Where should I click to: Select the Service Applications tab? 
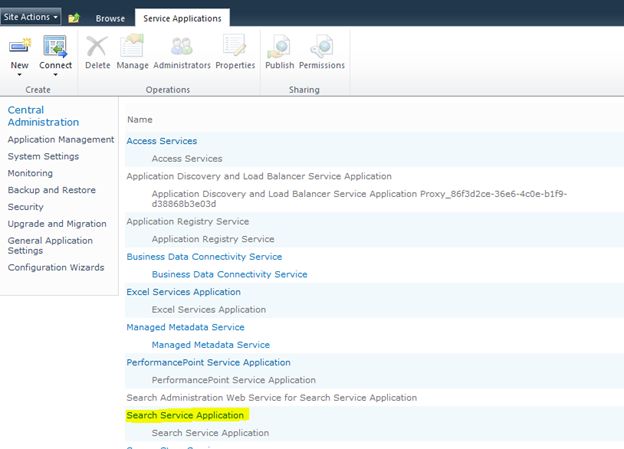coord(183,18)
